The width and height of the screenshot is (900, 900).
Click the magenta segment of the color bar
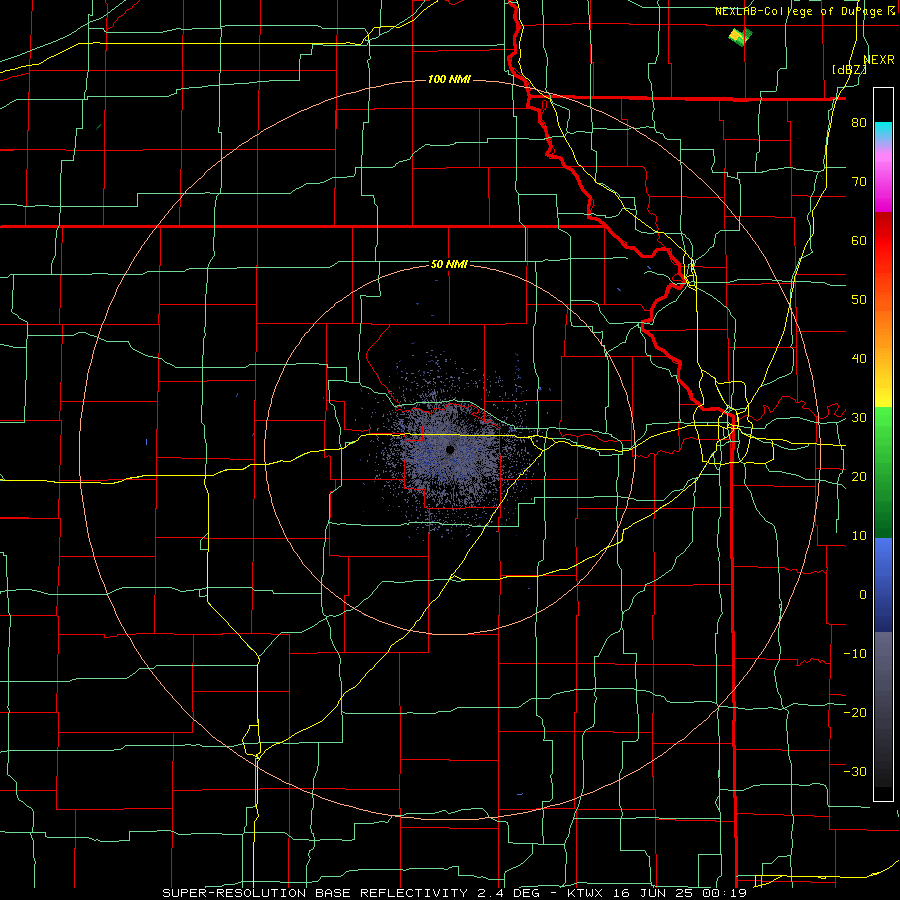[883, 184]
